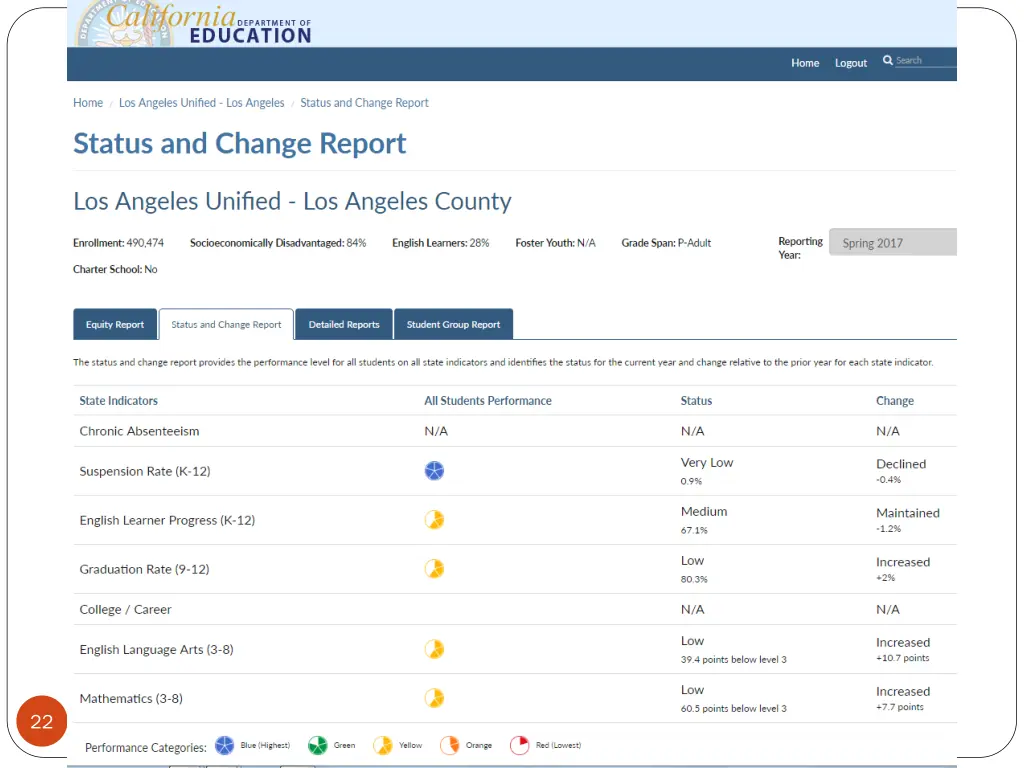
Task: Click the yellow Mathematics performance icon
Action: [x=434, y=697]
